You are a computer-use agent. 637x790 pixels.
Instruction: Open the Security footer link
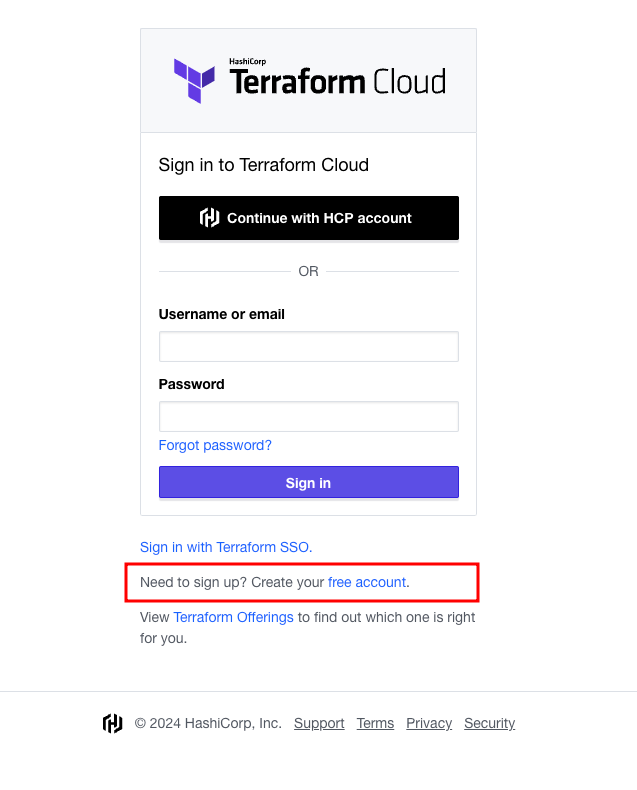click(x=489, y=723)
